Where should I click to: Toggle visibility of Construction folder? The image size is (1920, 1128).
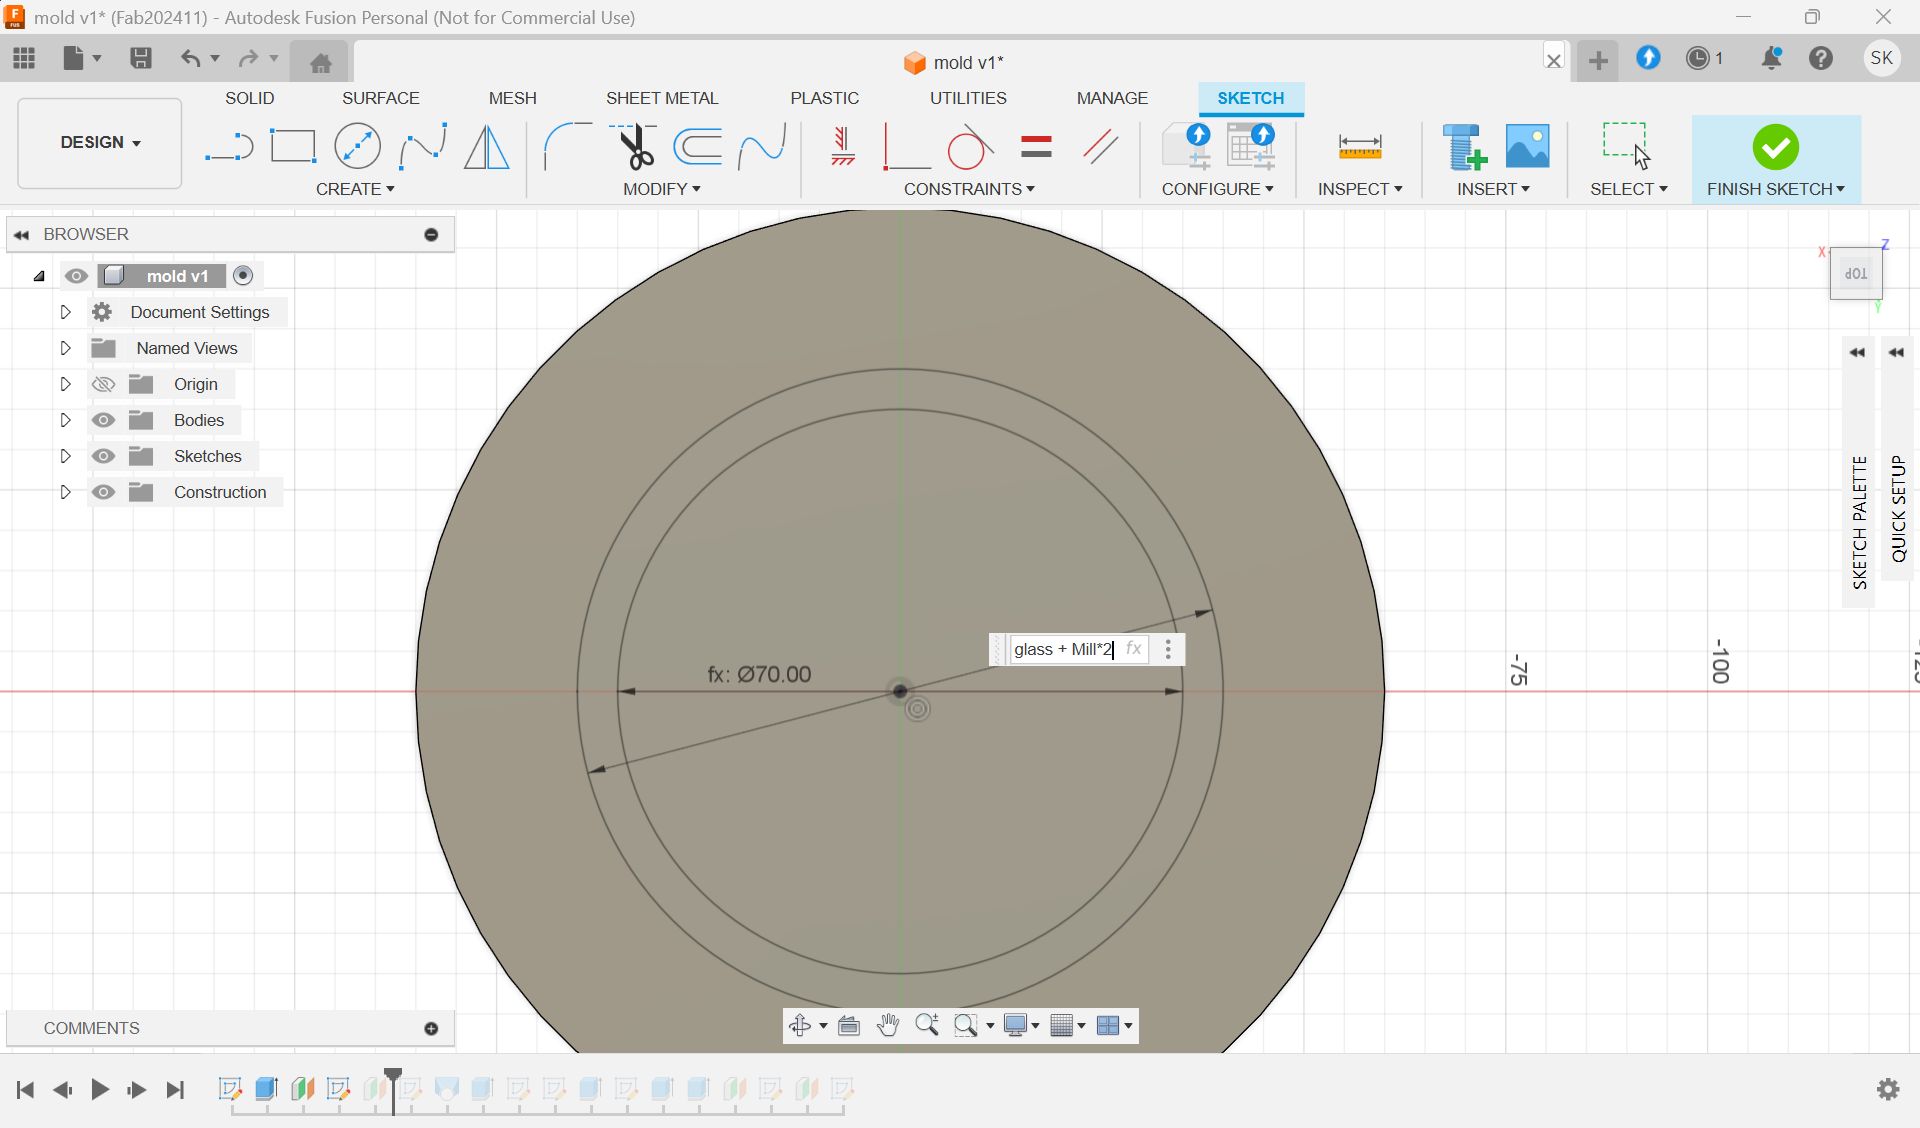(x=103, y=492)
